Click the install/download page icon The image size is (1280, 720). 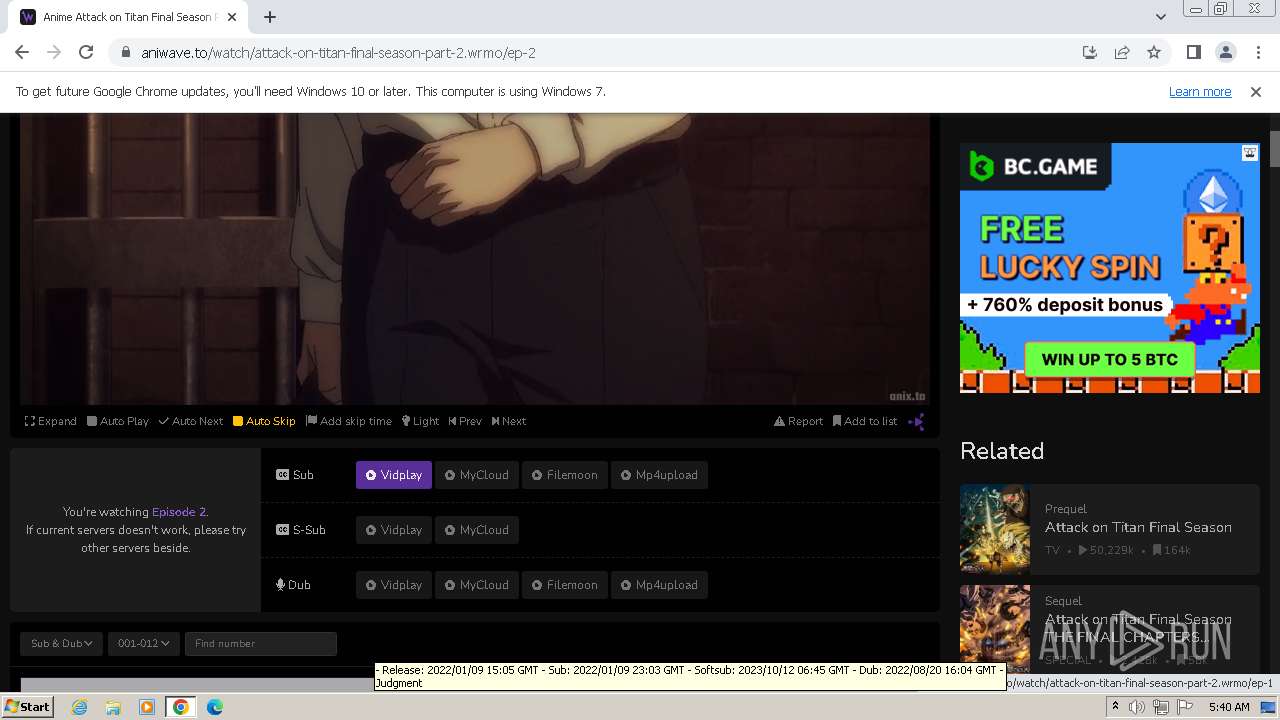[1090, 52]
